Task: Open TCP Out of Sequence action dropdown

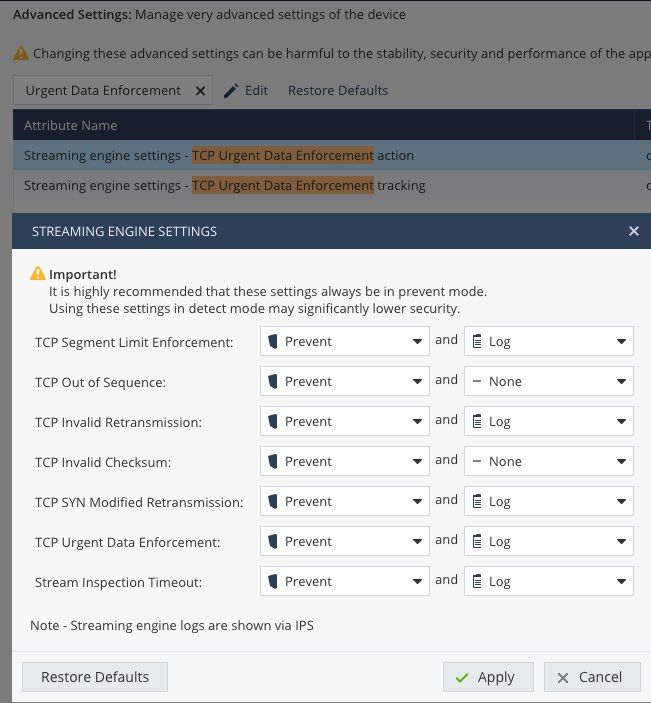Action: pyautogui.click(x=345, y=381)
